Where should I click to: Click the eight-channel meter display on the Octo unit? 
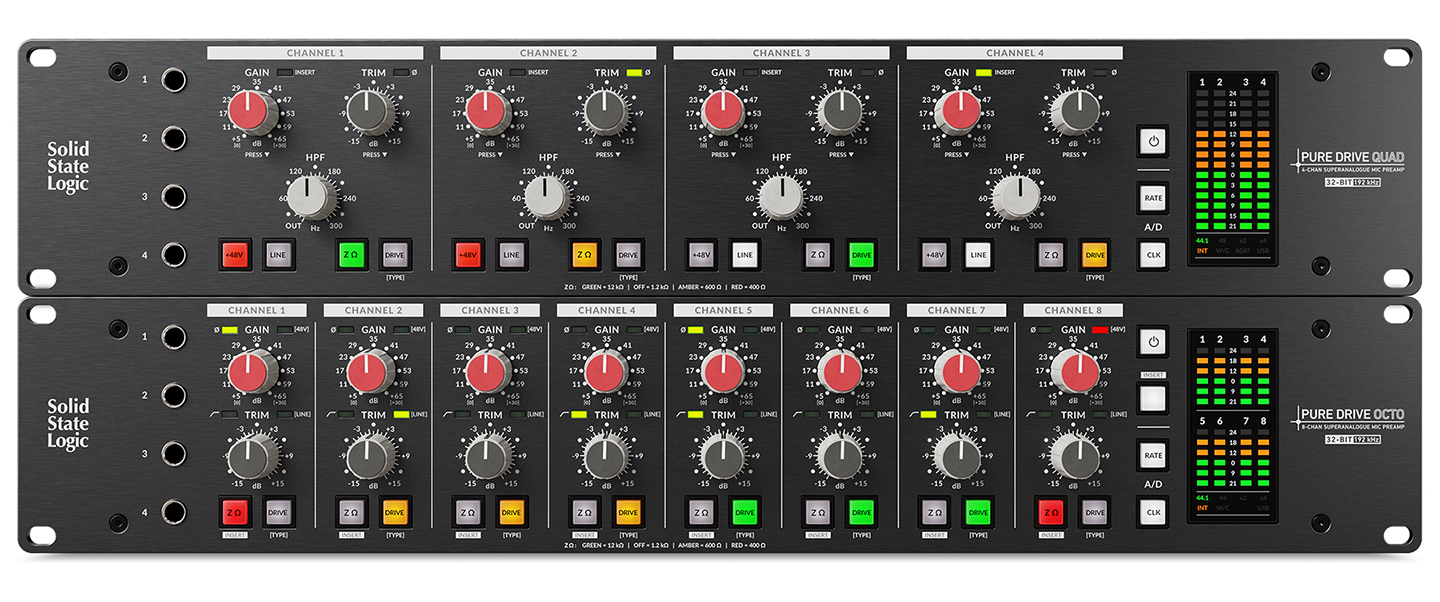tap(1233, 426)
